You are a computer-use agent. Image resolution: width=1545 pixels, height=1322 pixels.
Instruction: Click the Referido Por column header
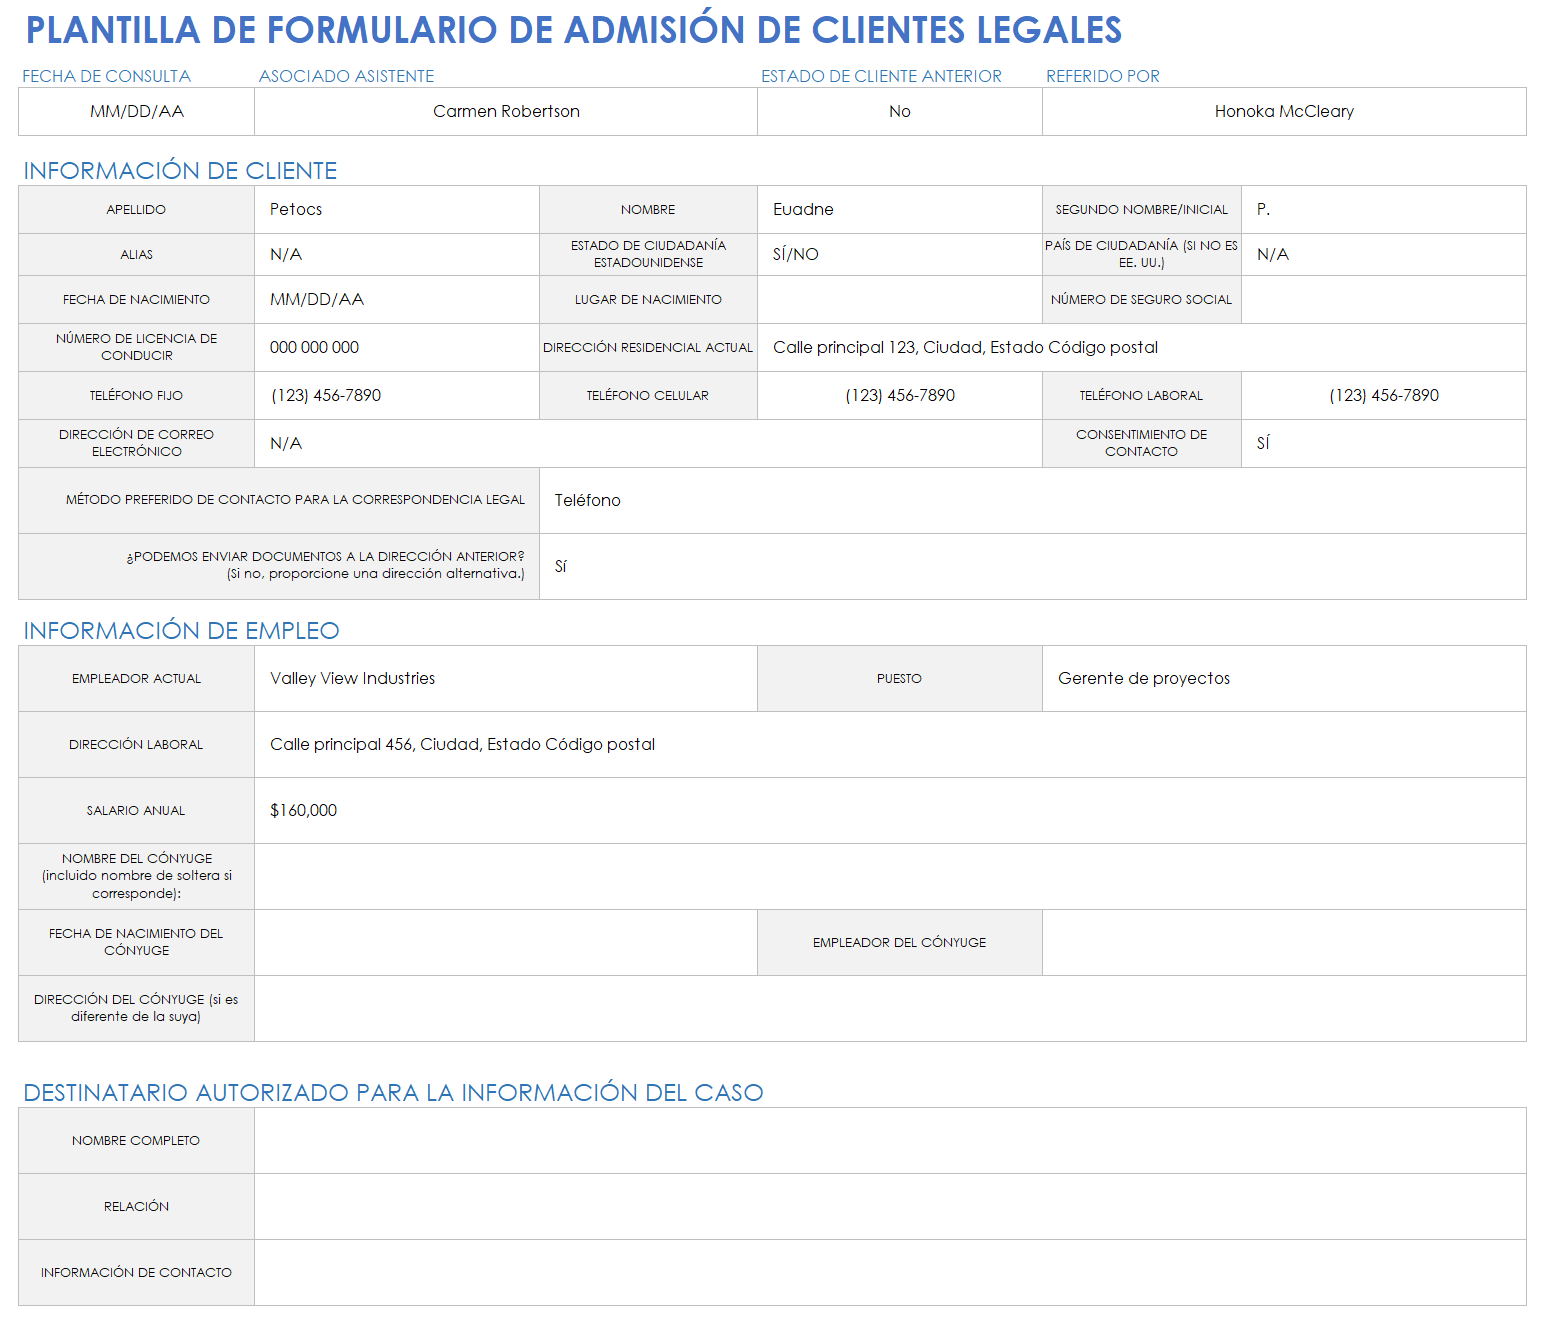click(x=1103, y=76)
